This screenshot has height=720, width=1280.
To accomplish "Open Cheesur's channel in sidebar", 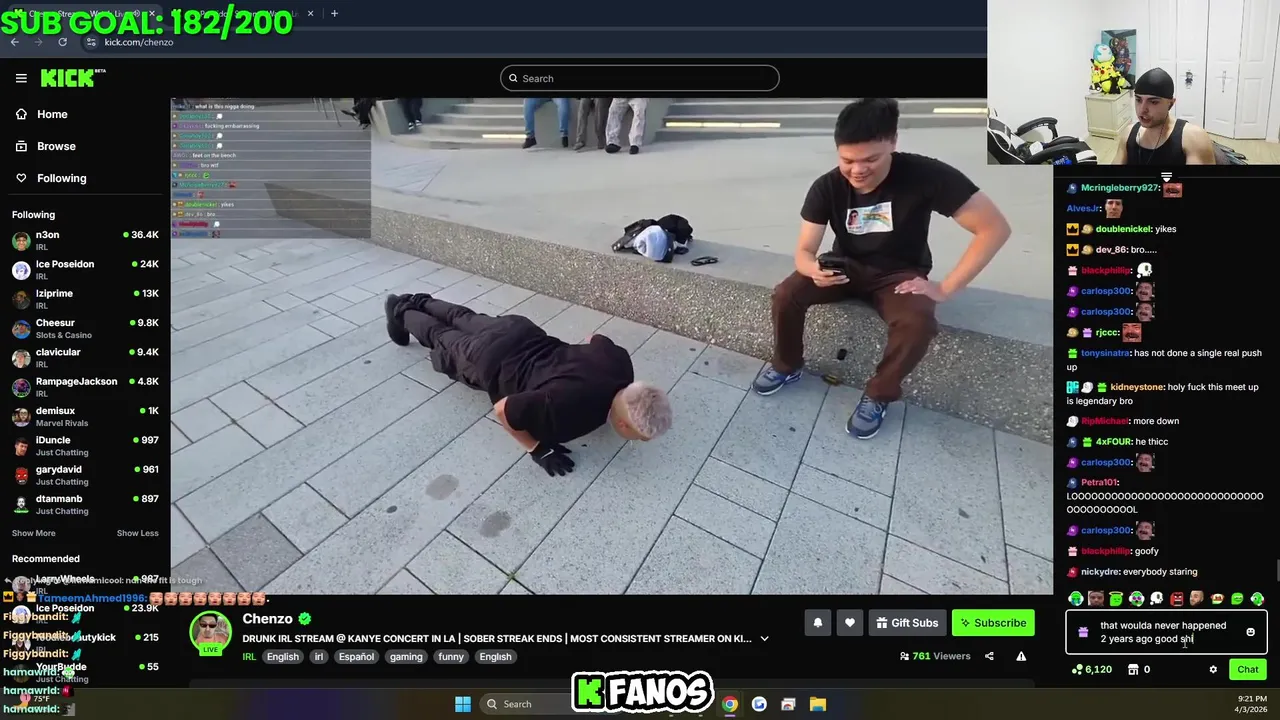I will 85,328.
